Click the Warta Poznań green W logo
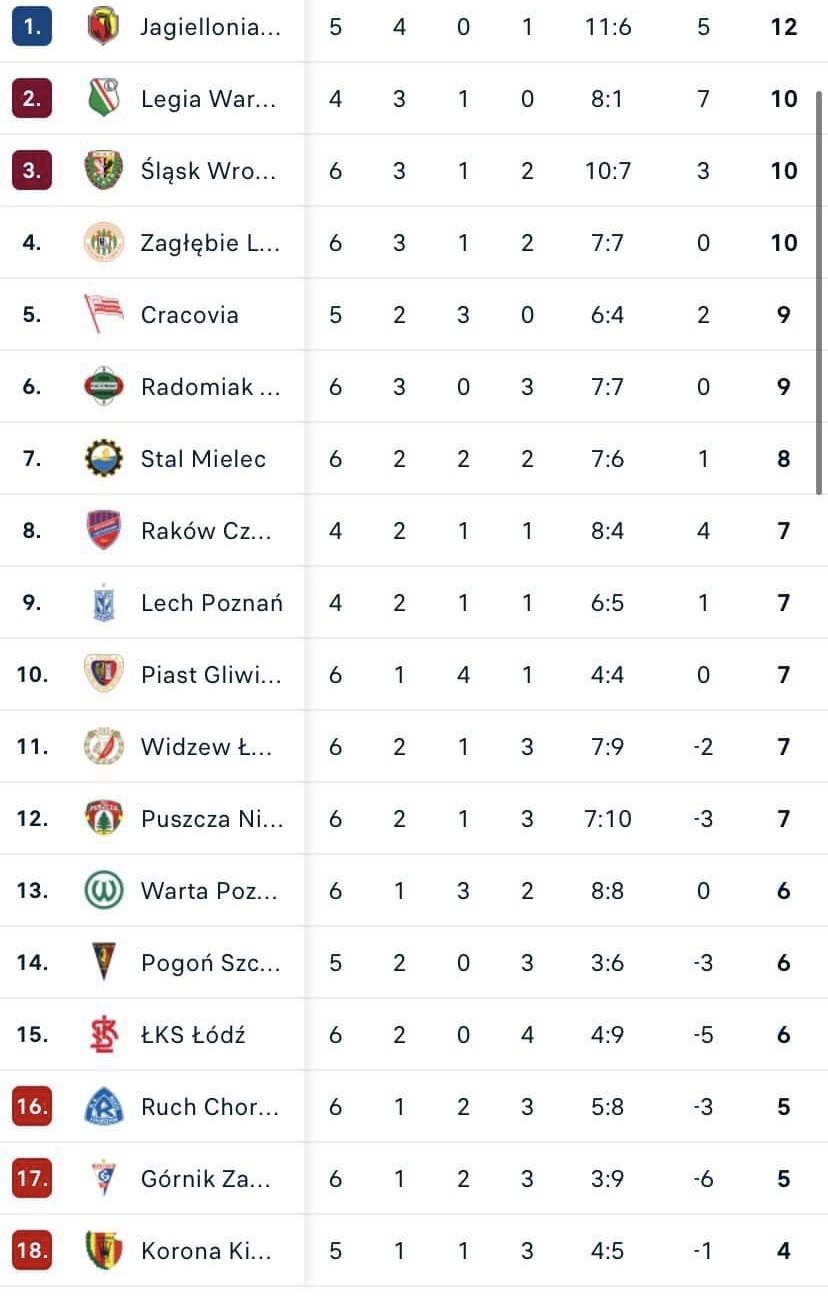Screen dimensions: 828x1300 pyautogui.click(x=103, y=890)
